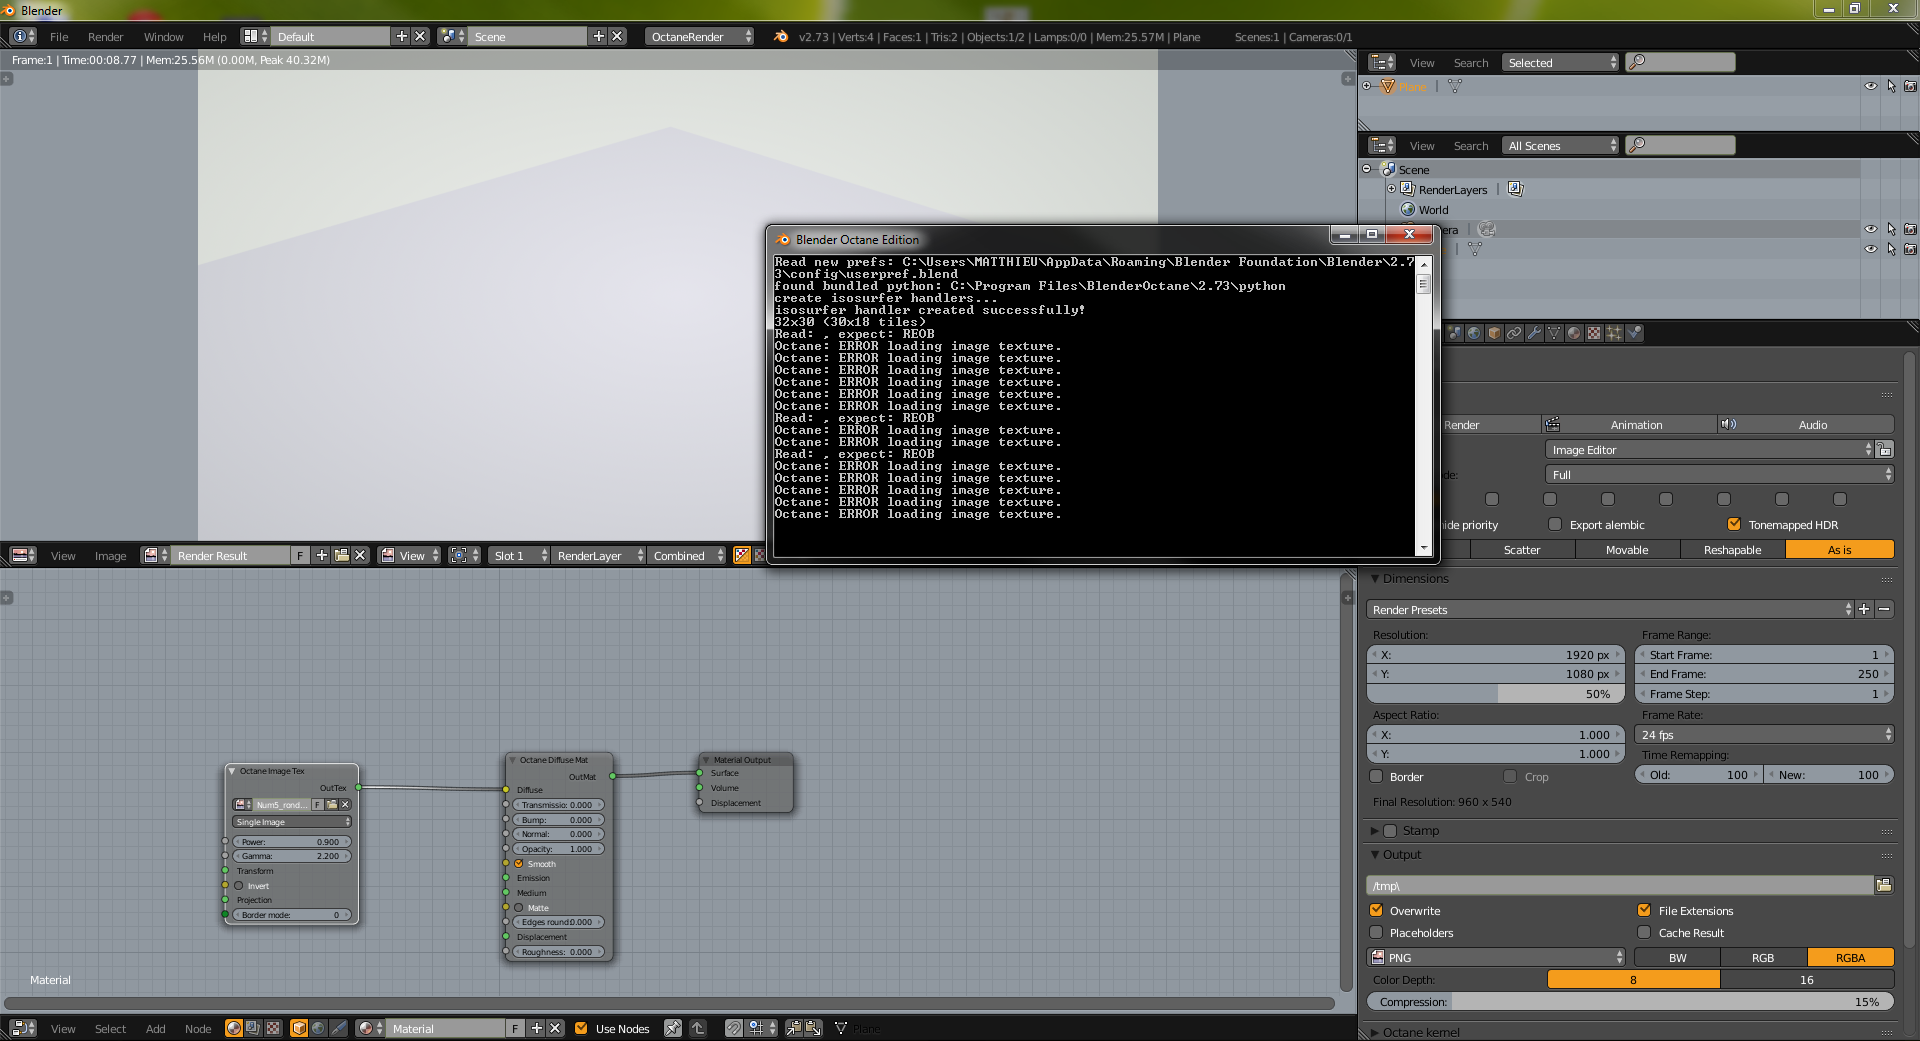Click the World globe icon in outliner
Screen dimensions: 1920x1041
(x=1408, y=210)
